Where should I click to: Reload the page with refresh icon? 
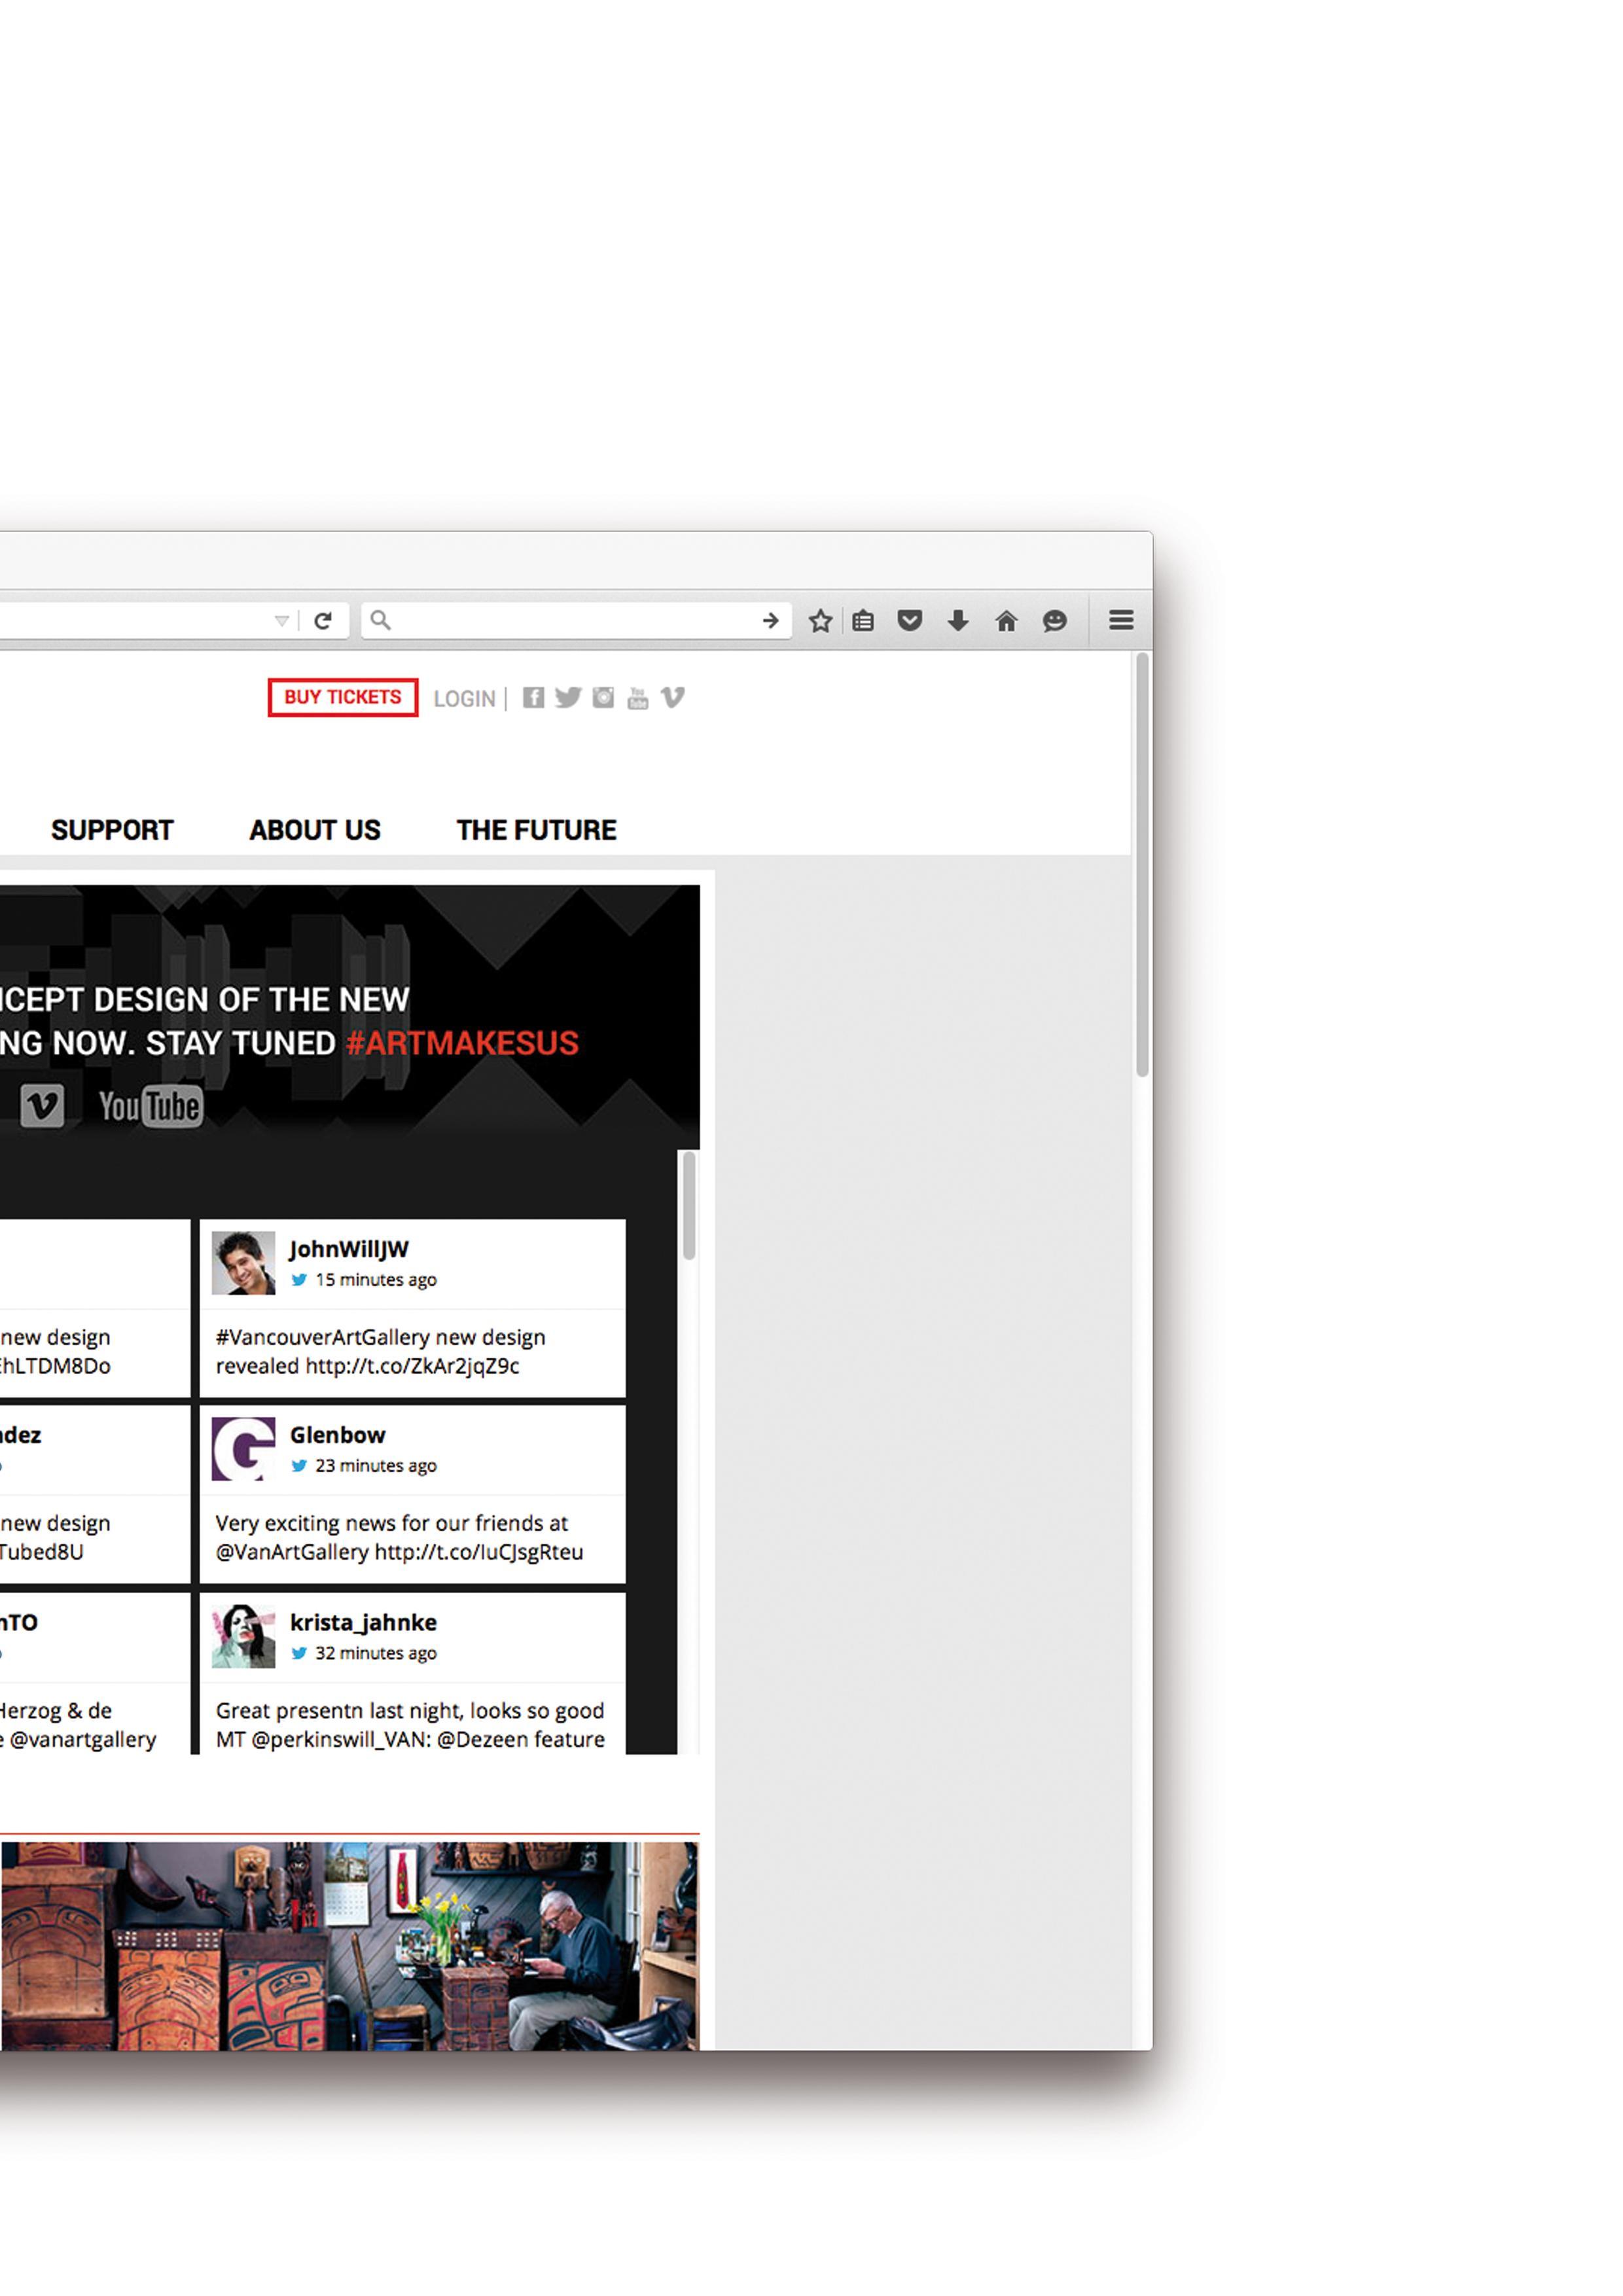tap(323, 621)
